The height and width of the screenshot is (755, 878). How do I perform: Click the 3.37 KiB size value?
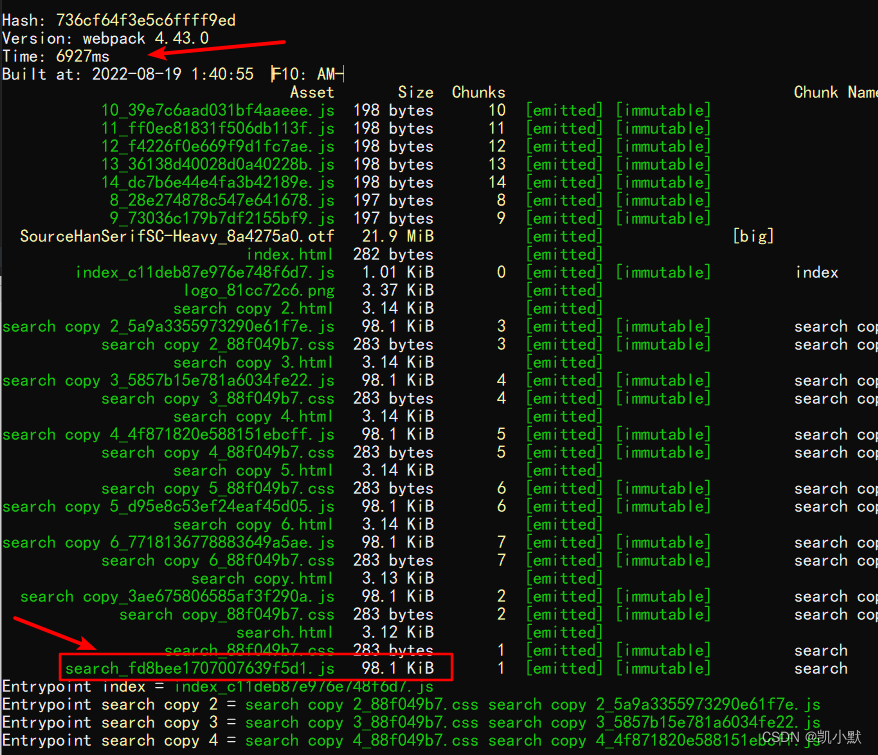398,290
